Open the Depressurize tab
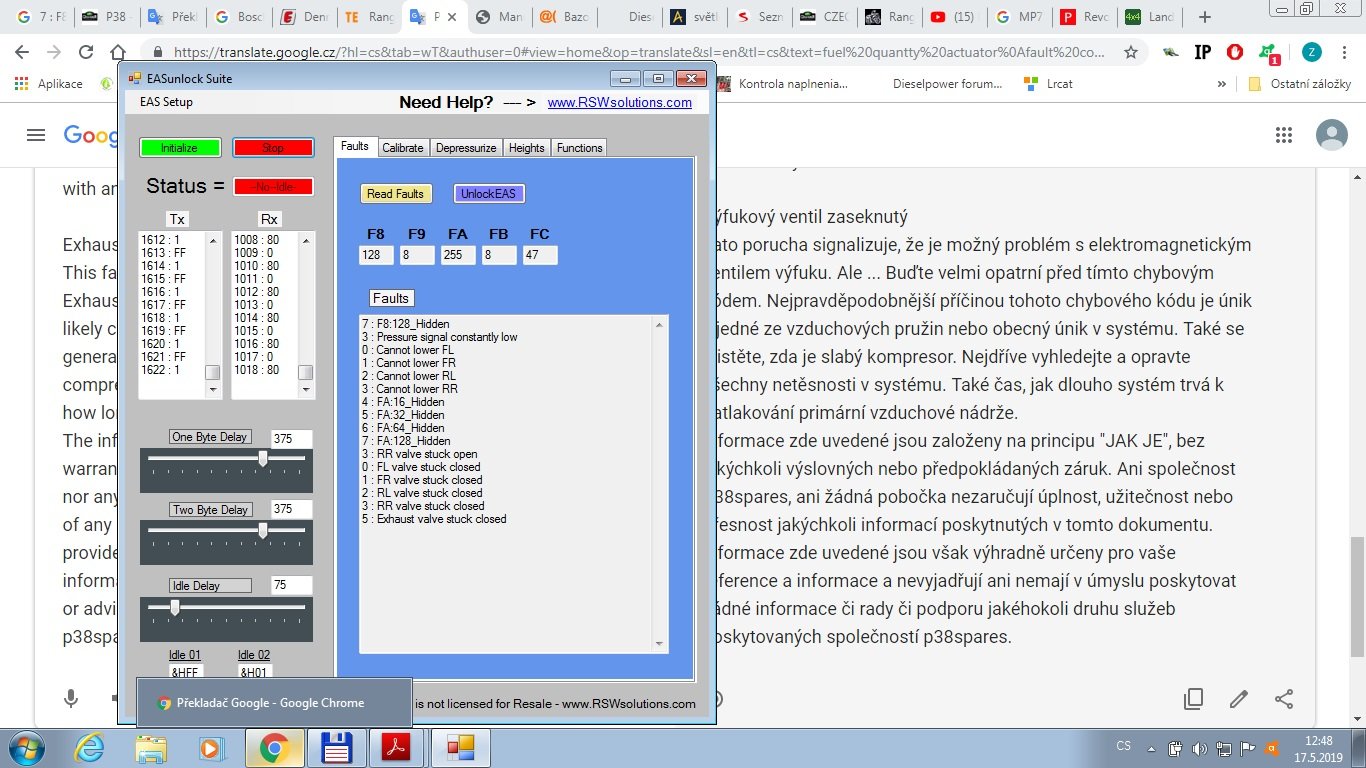Screen dimensions: 1366x768 coord(466,148)
